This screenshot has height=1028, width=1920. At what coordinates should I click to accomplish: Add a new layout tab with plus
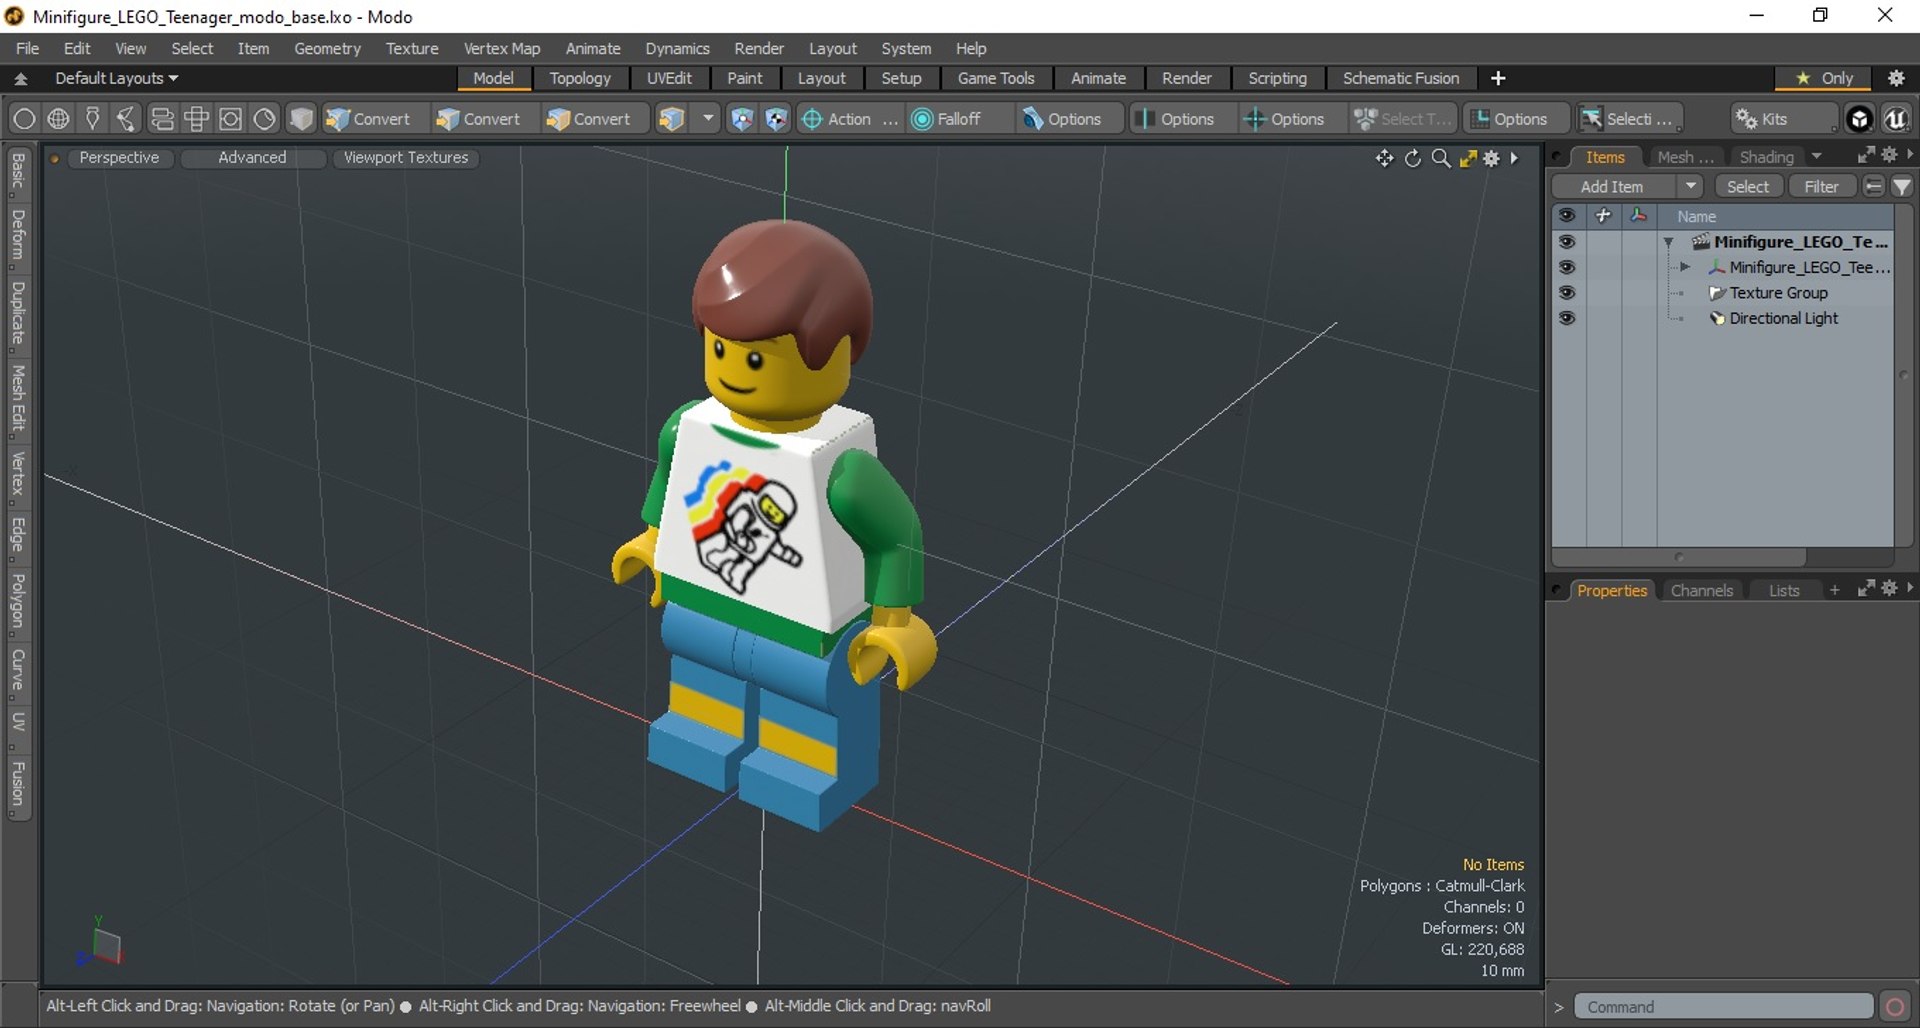pyautogui.click(x=1498, y=78)
